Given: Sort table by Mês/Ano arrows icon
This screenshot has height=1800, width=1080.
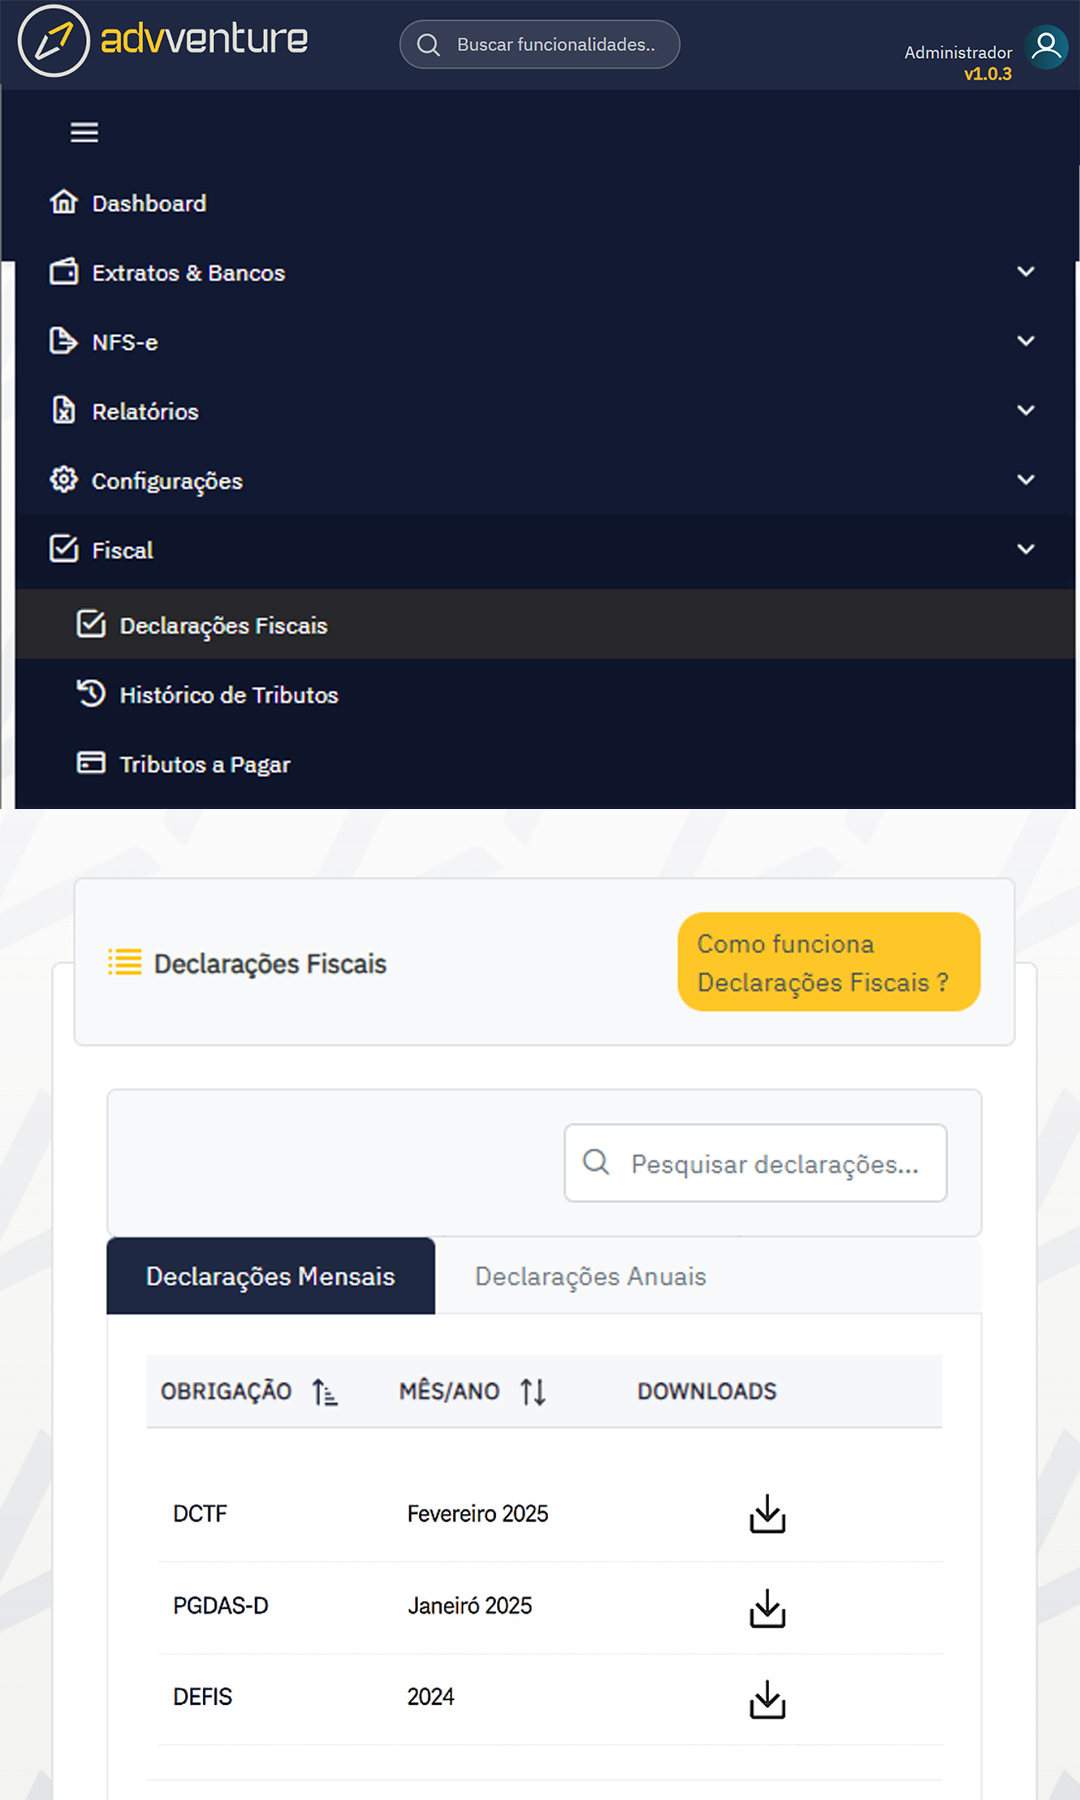Looking at the screenshot, I should [533, 1391].
